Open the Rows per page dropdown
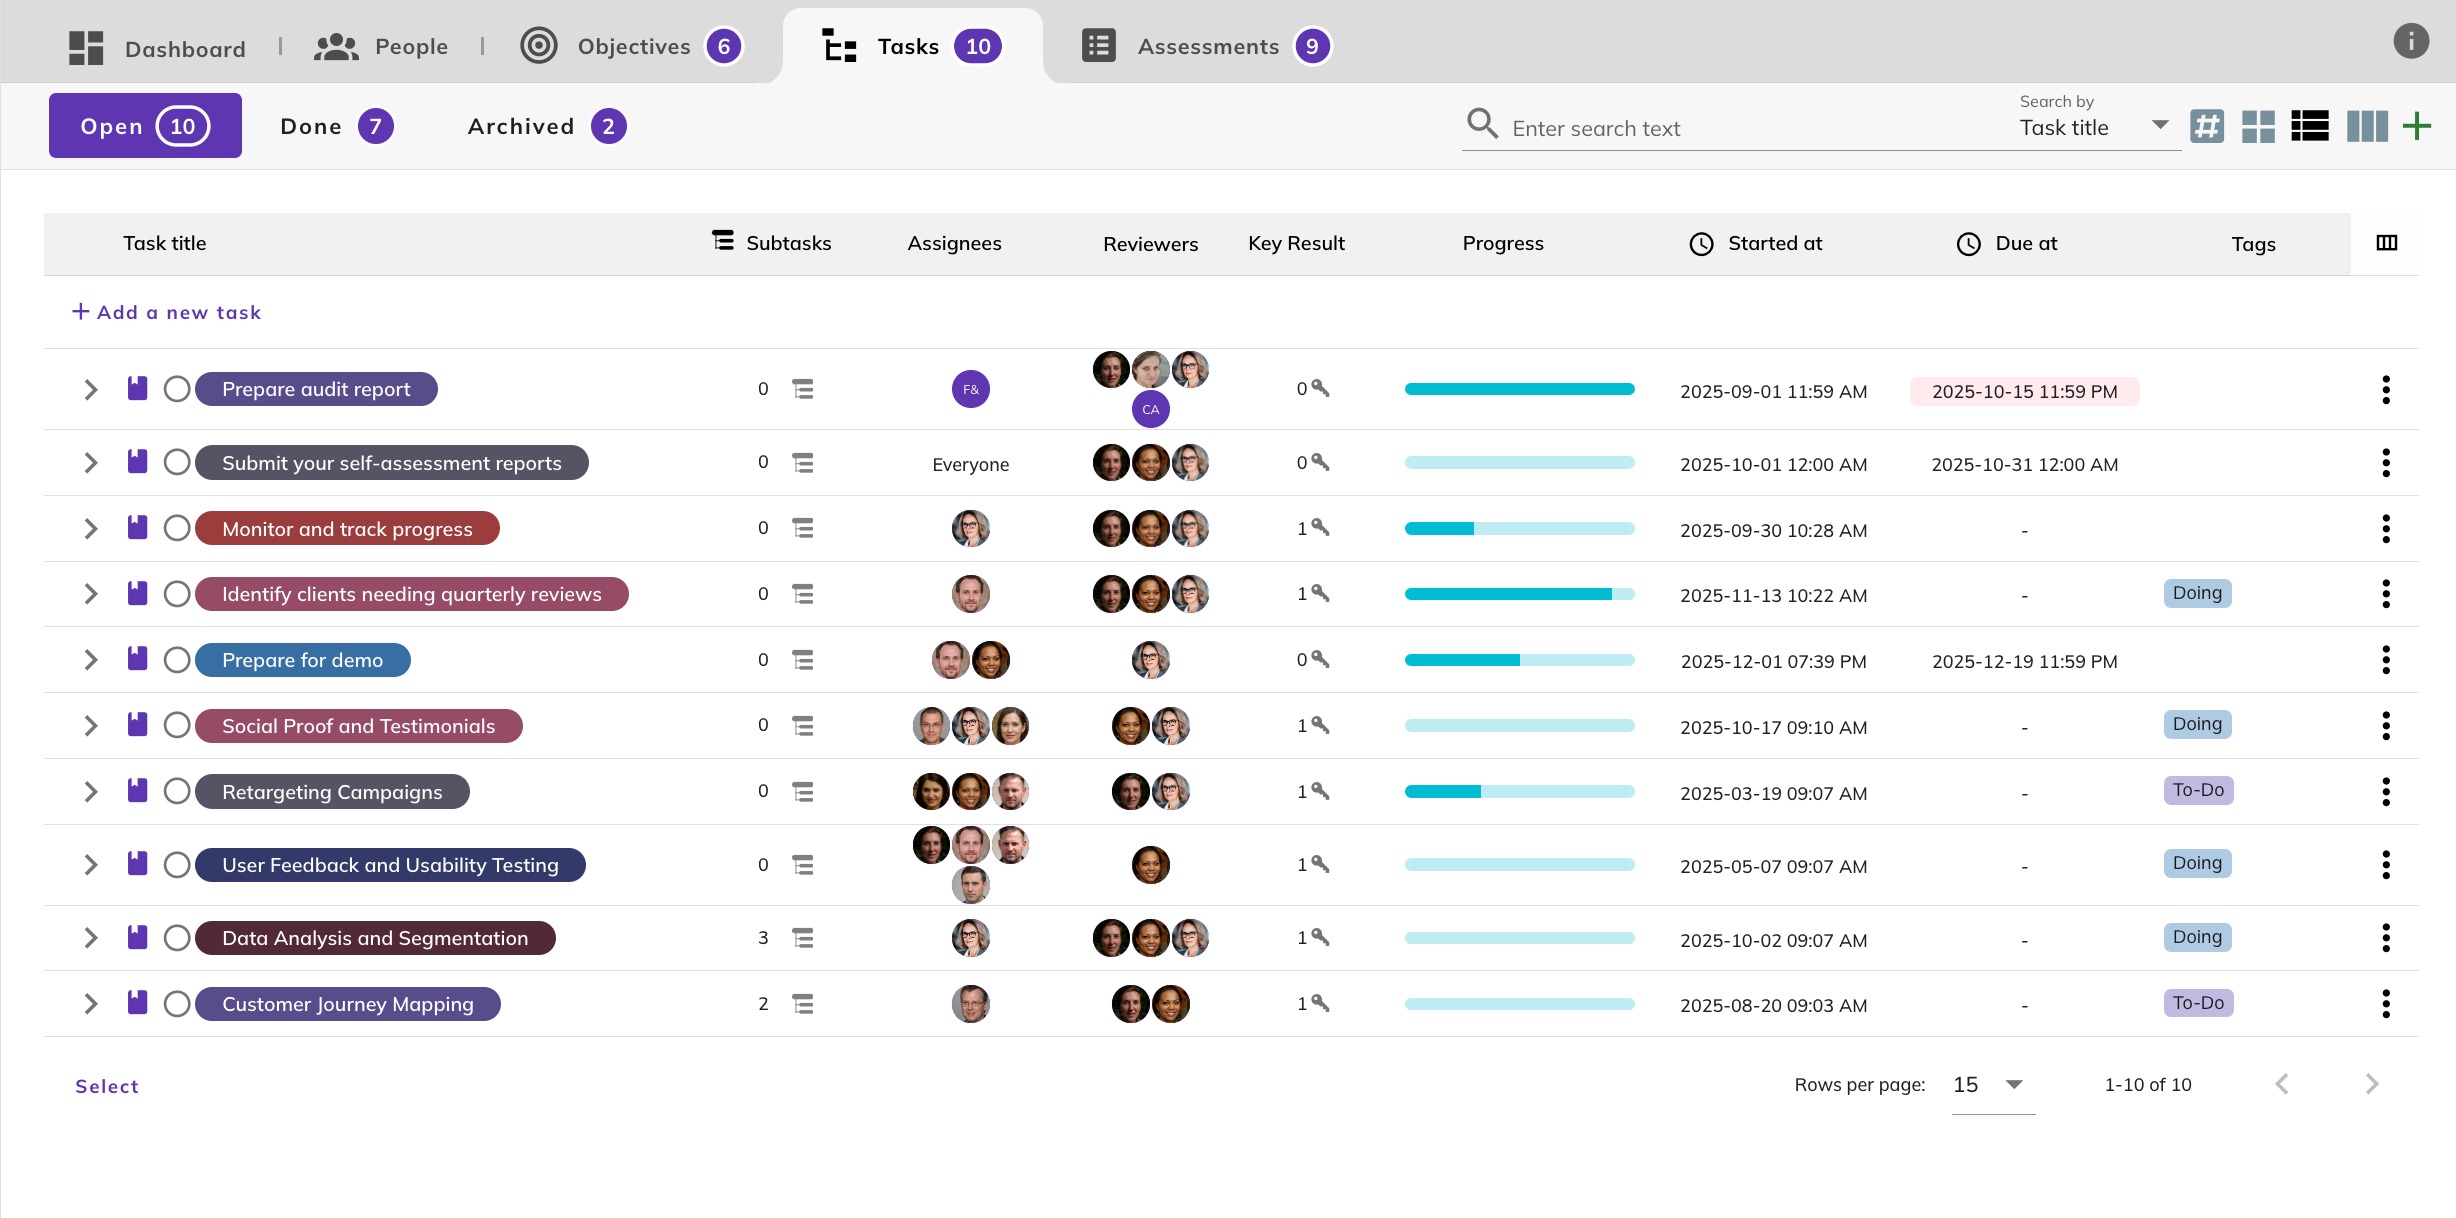2456x1218 pixels. click(x=1990, y=1085)
